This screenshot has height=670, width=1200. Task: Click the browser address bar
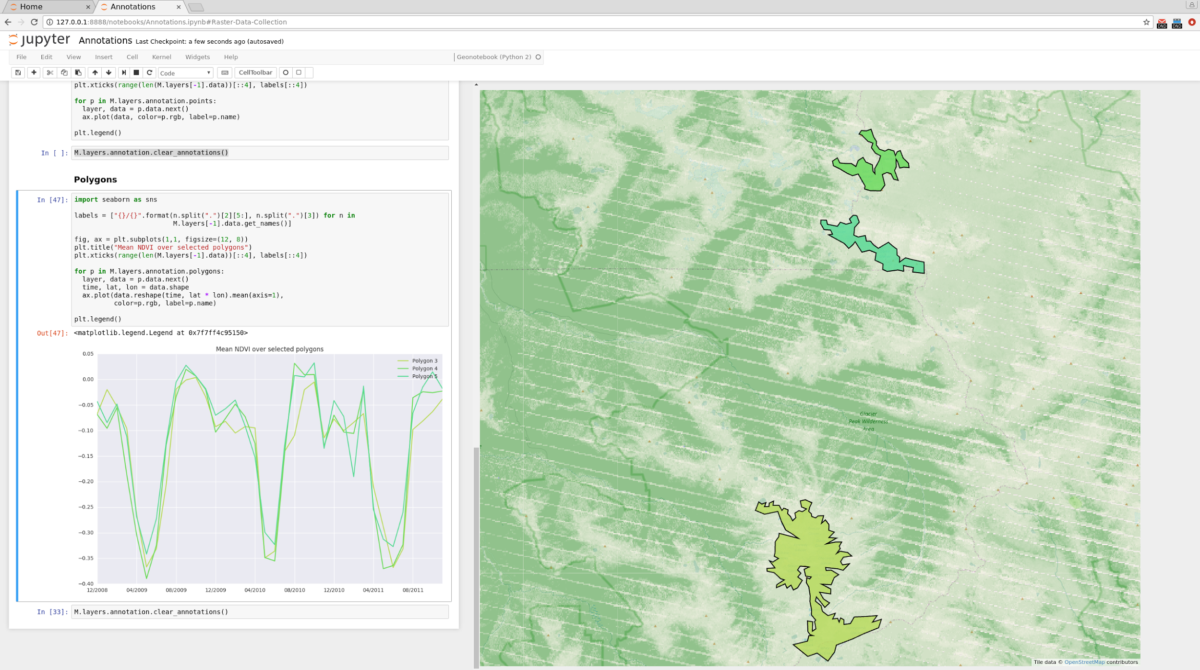tap(200, 21)
